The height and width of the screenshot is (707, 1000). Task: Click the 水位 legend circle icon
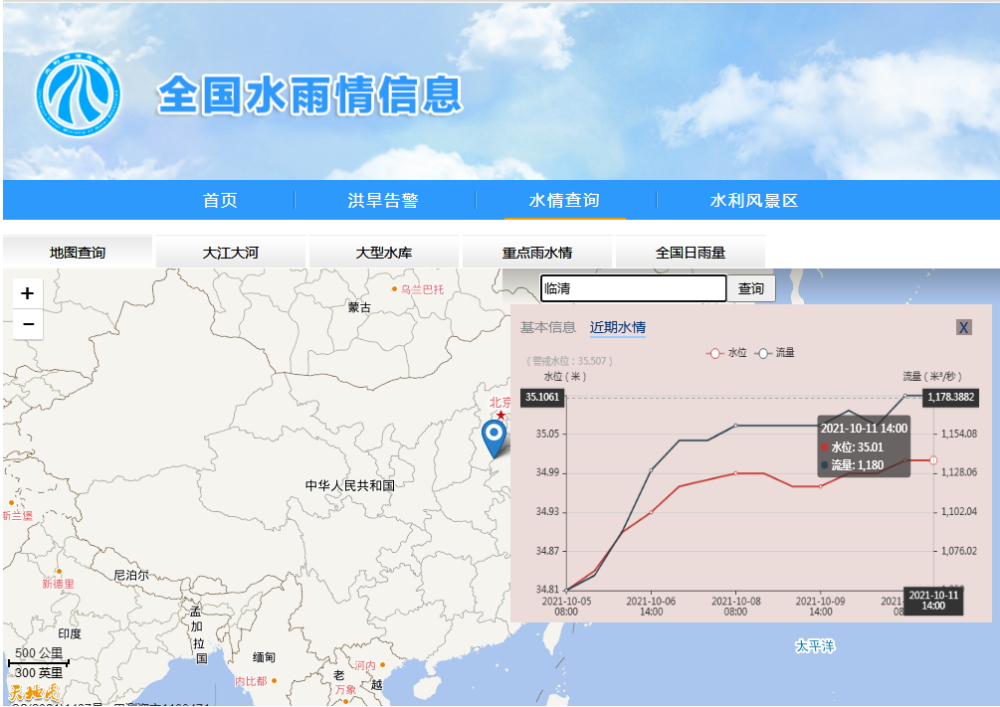[713, 352]
